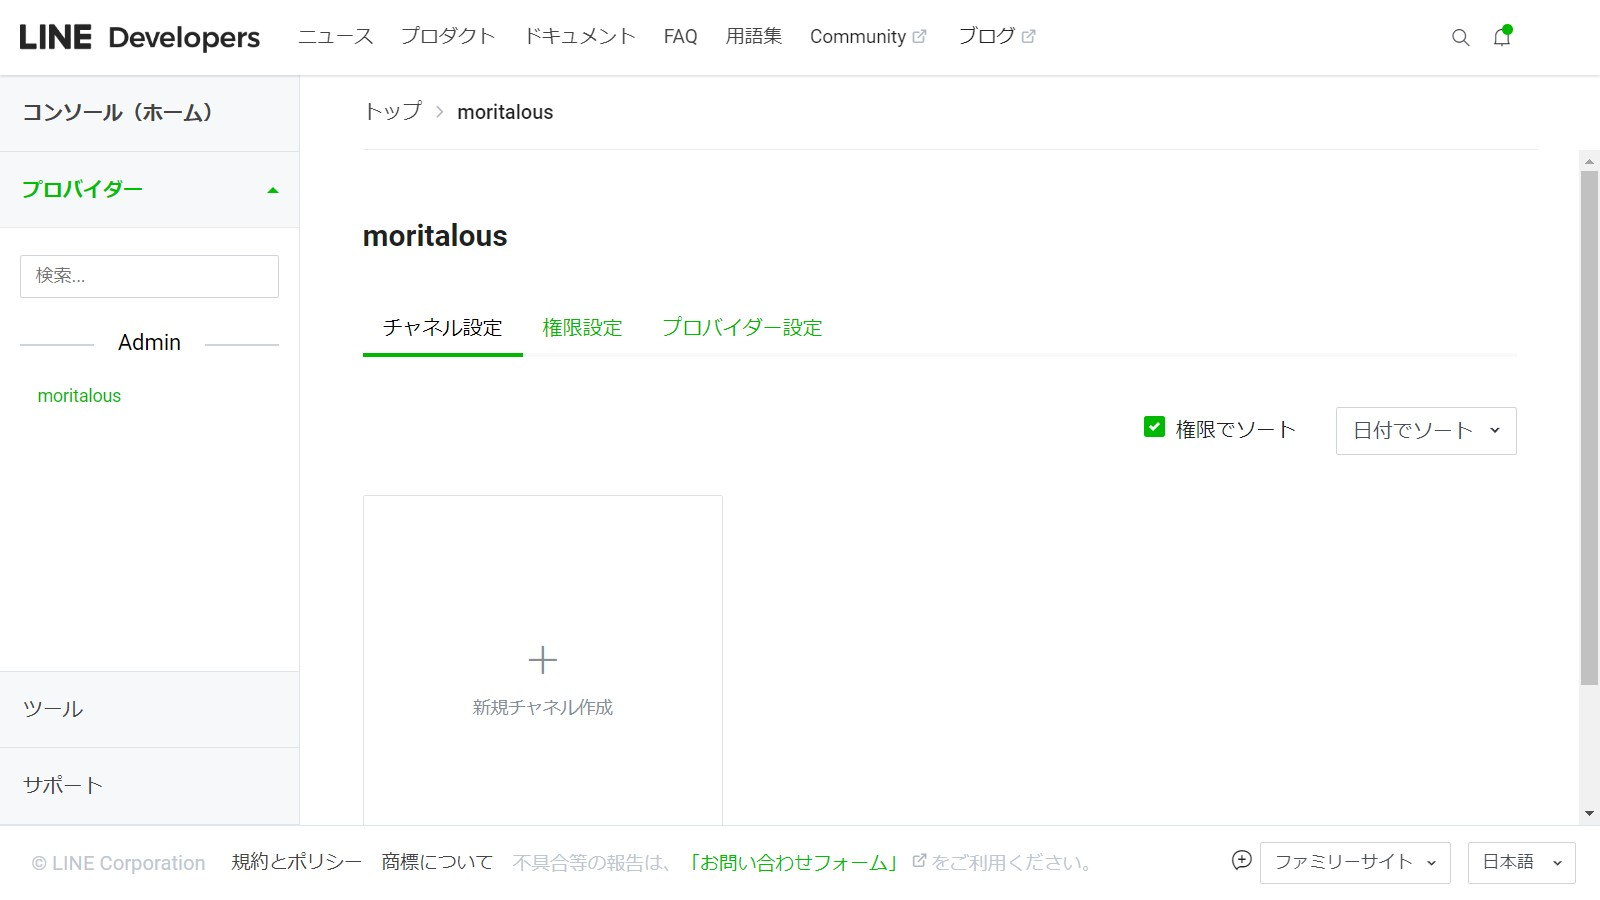The height and width of the screenshot is (900, 1600).
Task: Uncheck the 権限でソート checkbox
Action: tap(1154, 427)
